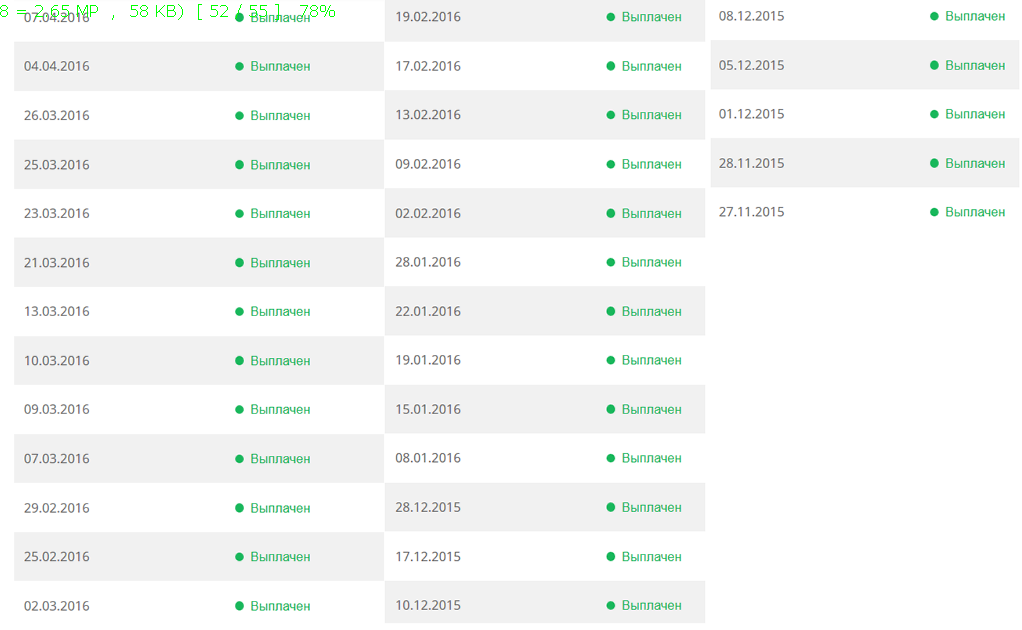Click Выплачен status for 15.01.2016
The width and height of the screenshot is (1022, 630).
[x=651, y=409]
